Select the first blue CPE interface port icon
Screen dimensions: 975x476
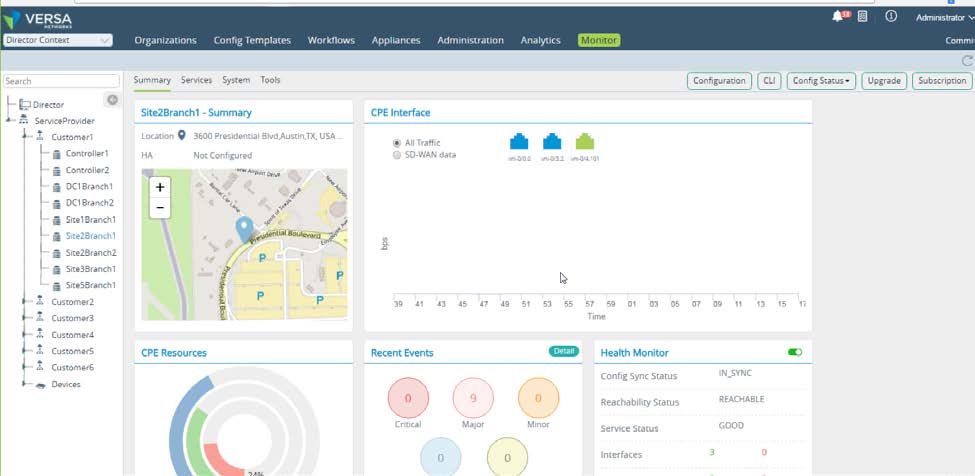click(519, 142)
